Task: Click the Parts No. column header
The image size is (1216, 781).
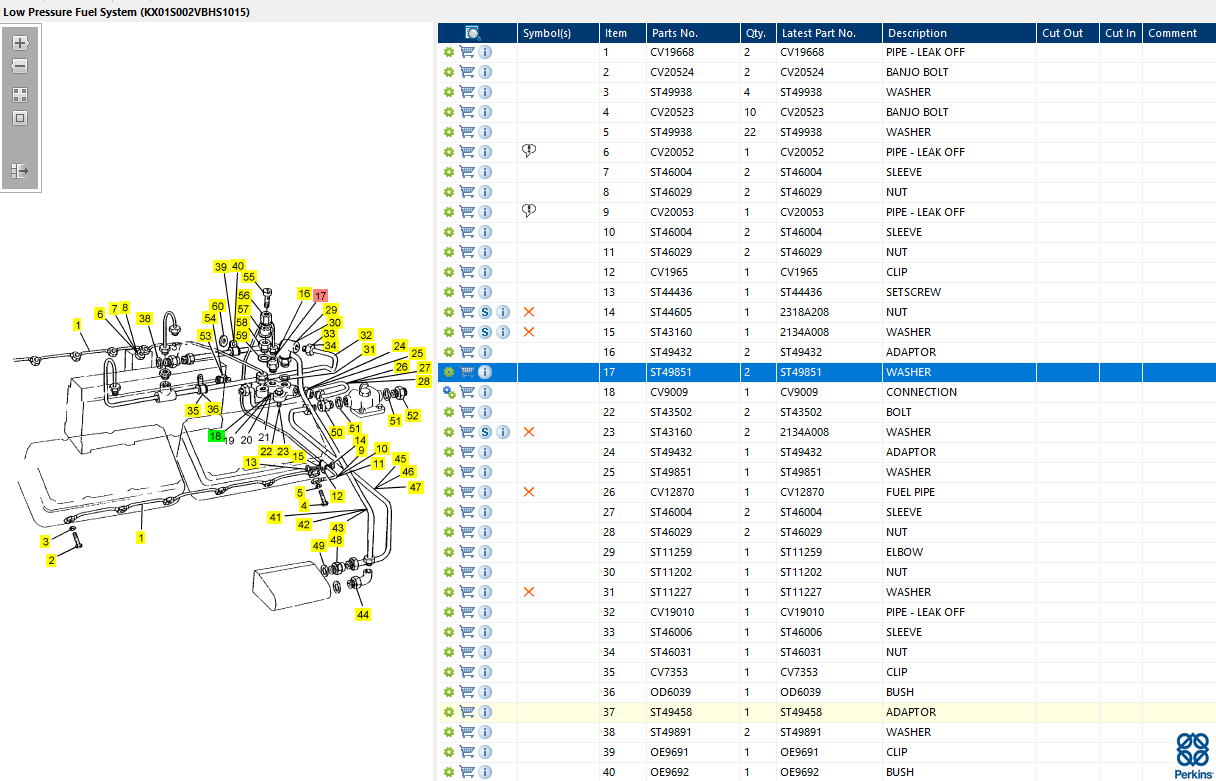Action: pos(674,33)
